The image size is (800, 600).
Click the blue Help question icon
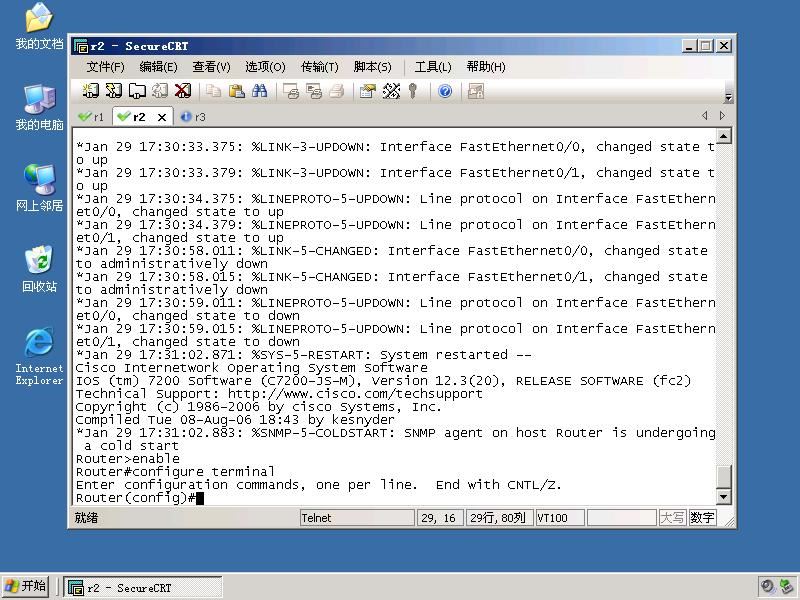click(x=445, y=91)
